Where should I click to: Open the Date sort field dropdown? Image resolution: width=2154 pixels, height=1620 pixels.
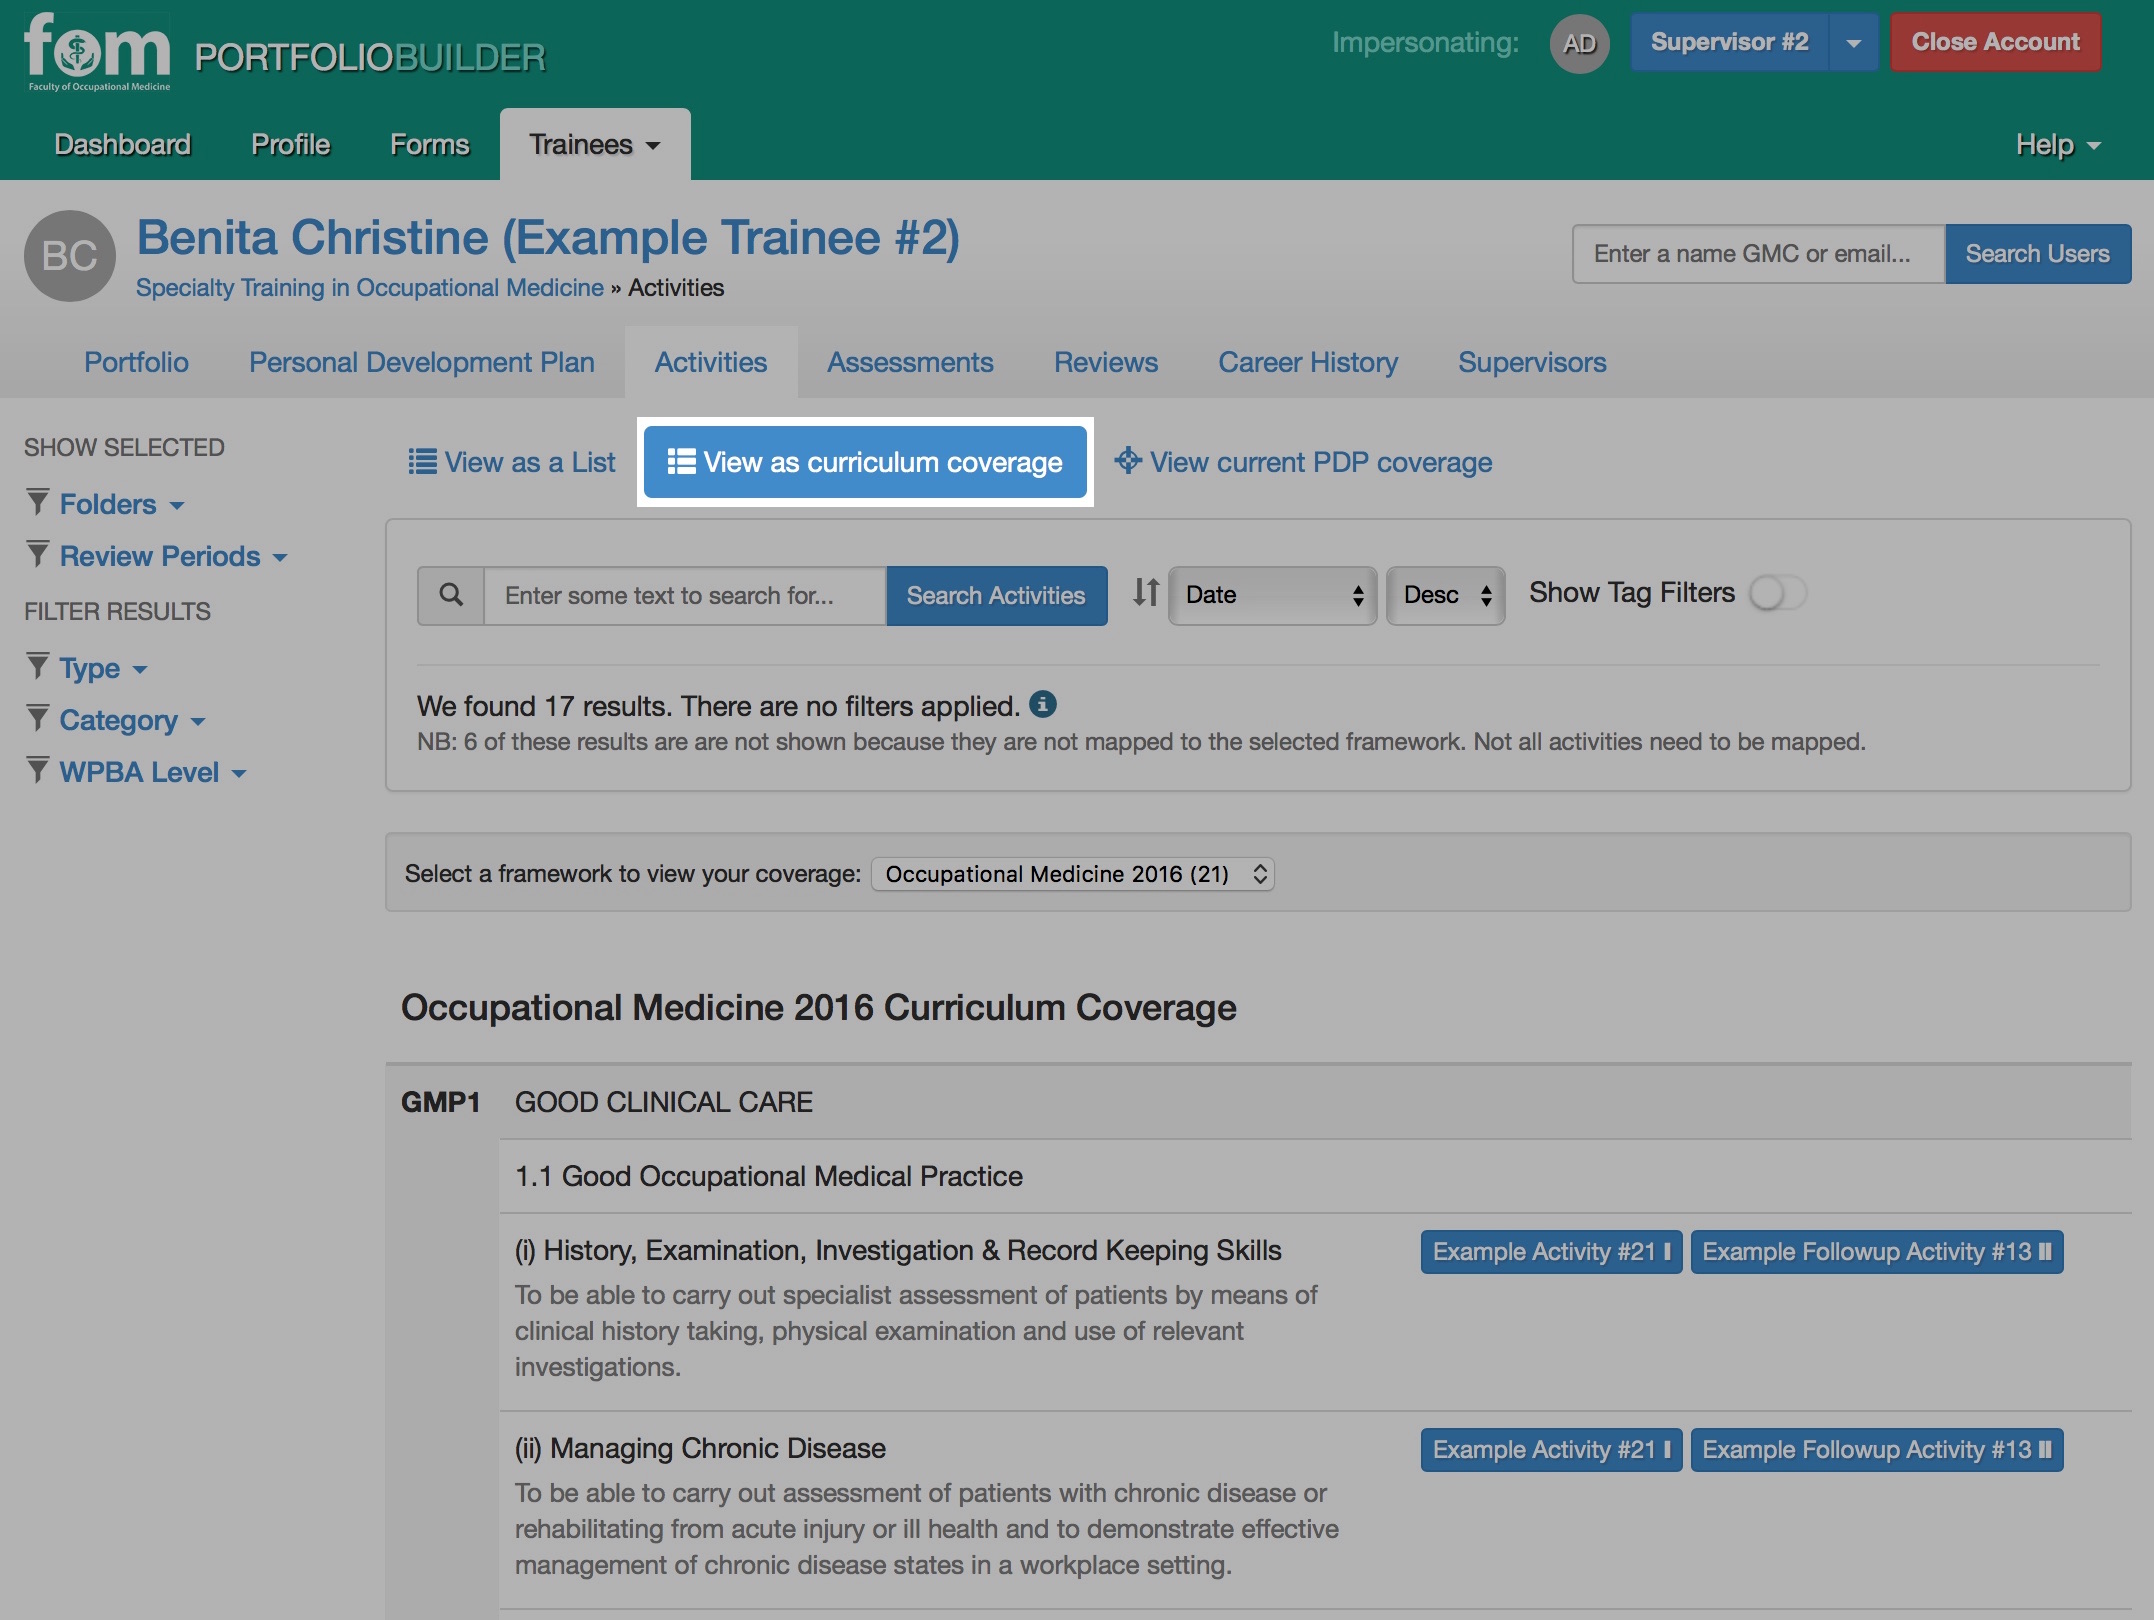1272,595
